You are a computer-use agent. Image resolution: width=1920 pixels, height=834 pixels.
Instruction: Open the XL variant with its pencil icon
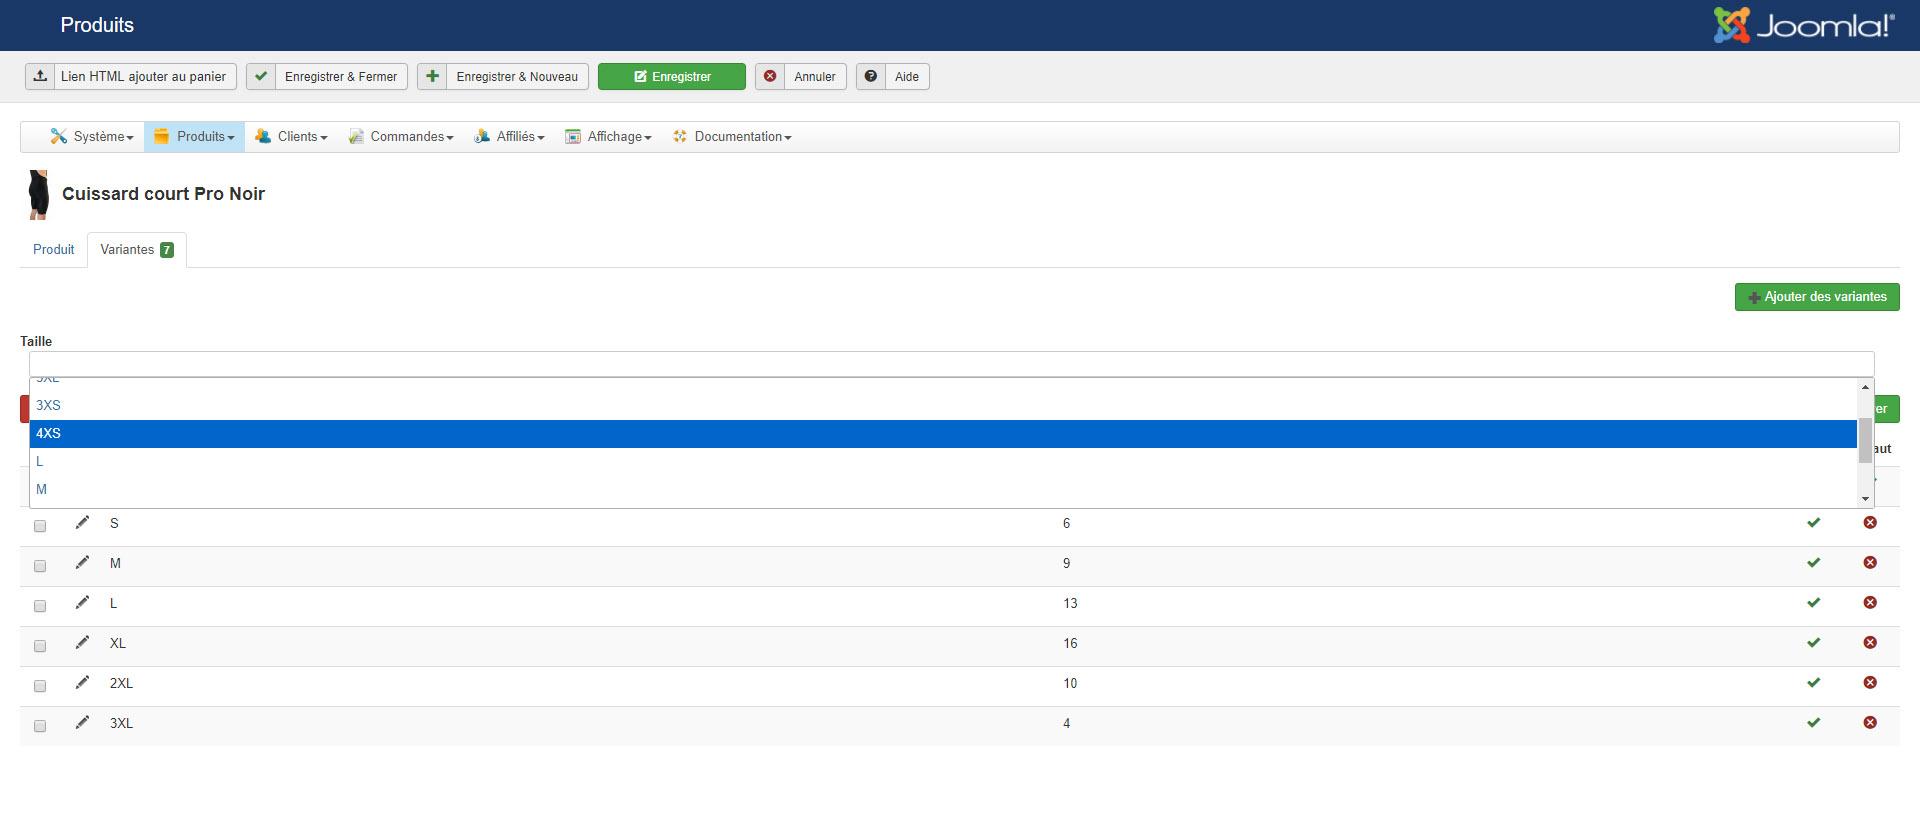coord(82,642)
